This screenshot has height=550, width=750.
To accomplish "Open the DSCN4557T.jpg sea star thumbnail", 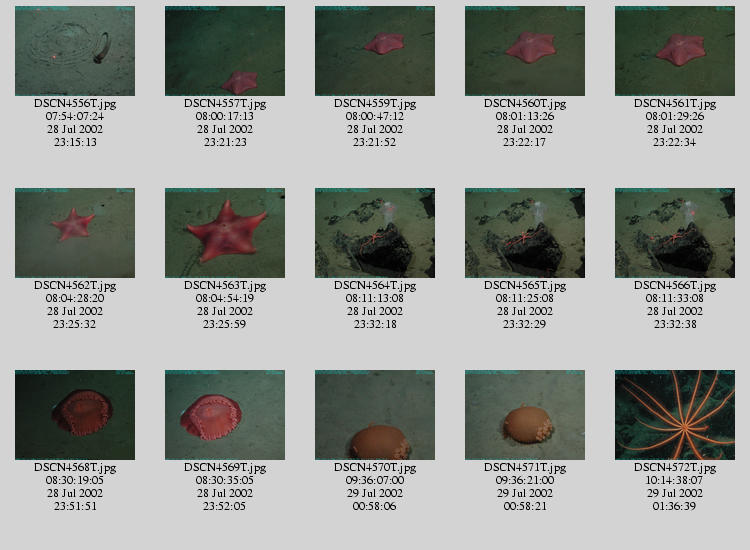I will (x=225, y=51).
